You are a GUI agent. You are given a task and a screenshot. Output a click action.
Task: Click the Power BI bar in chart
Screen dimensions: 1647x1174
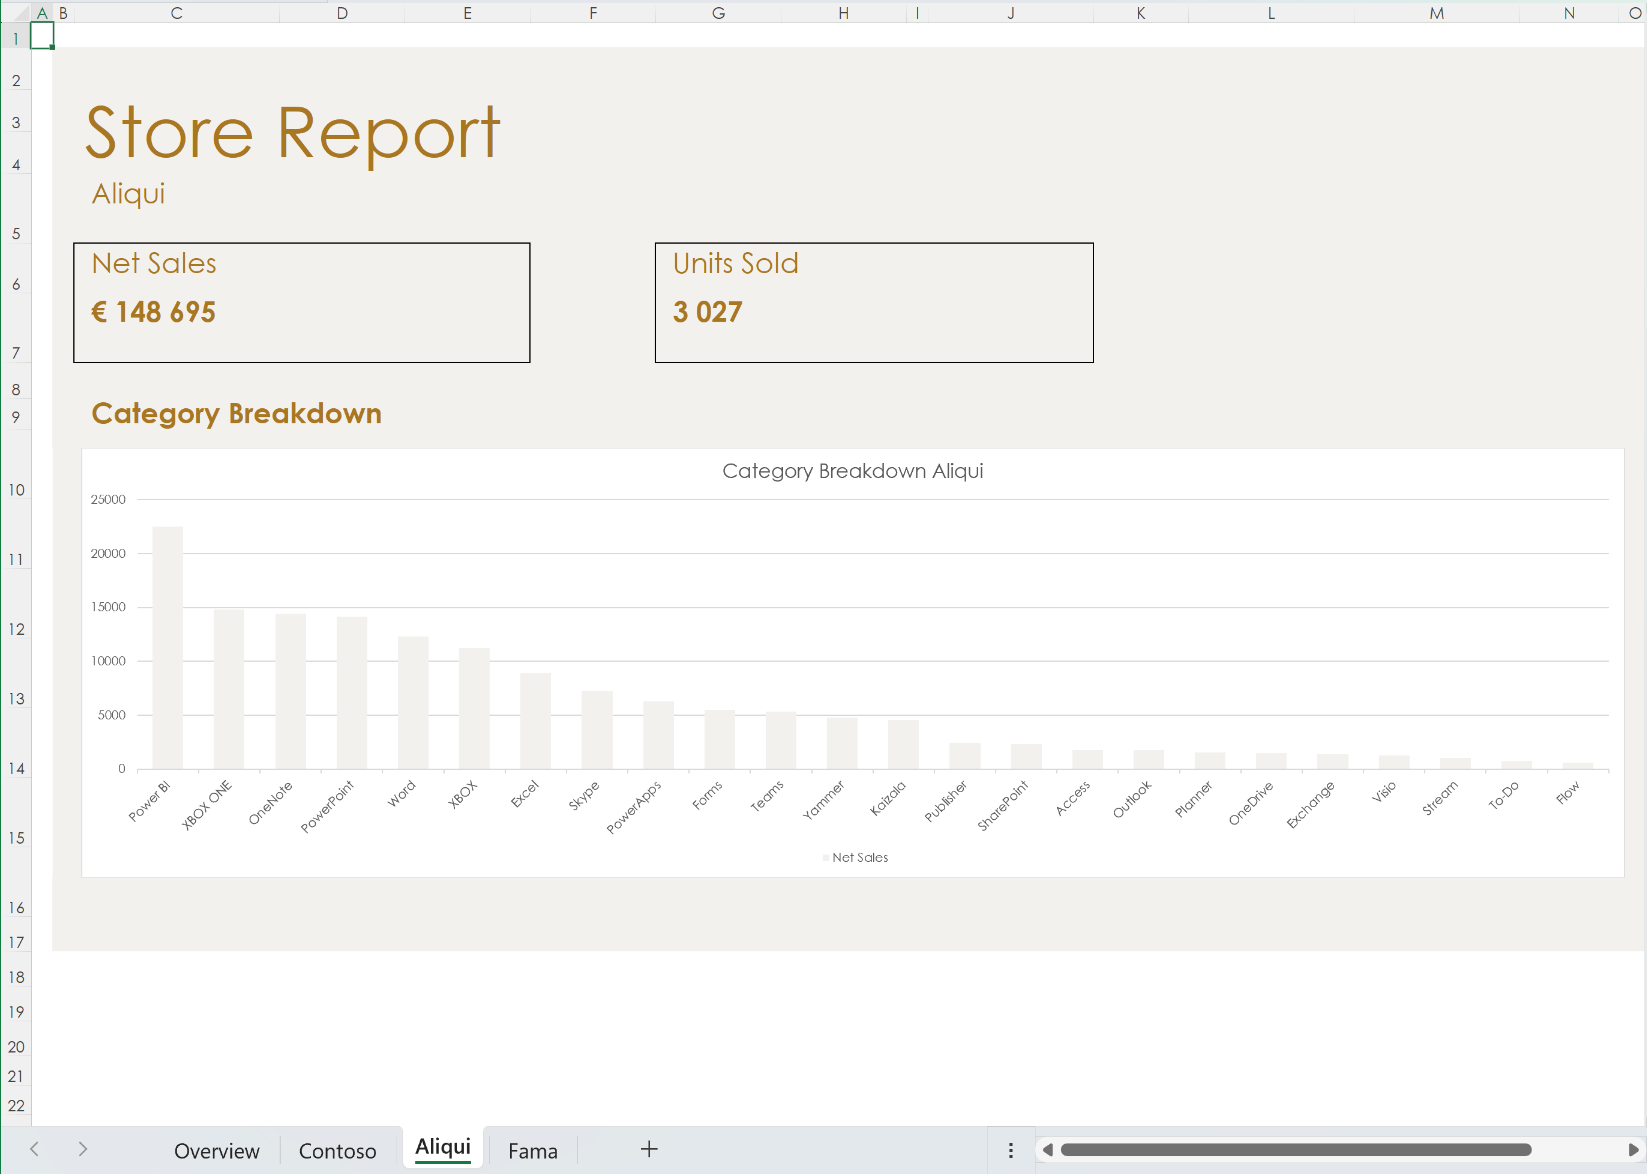[167, 648]
